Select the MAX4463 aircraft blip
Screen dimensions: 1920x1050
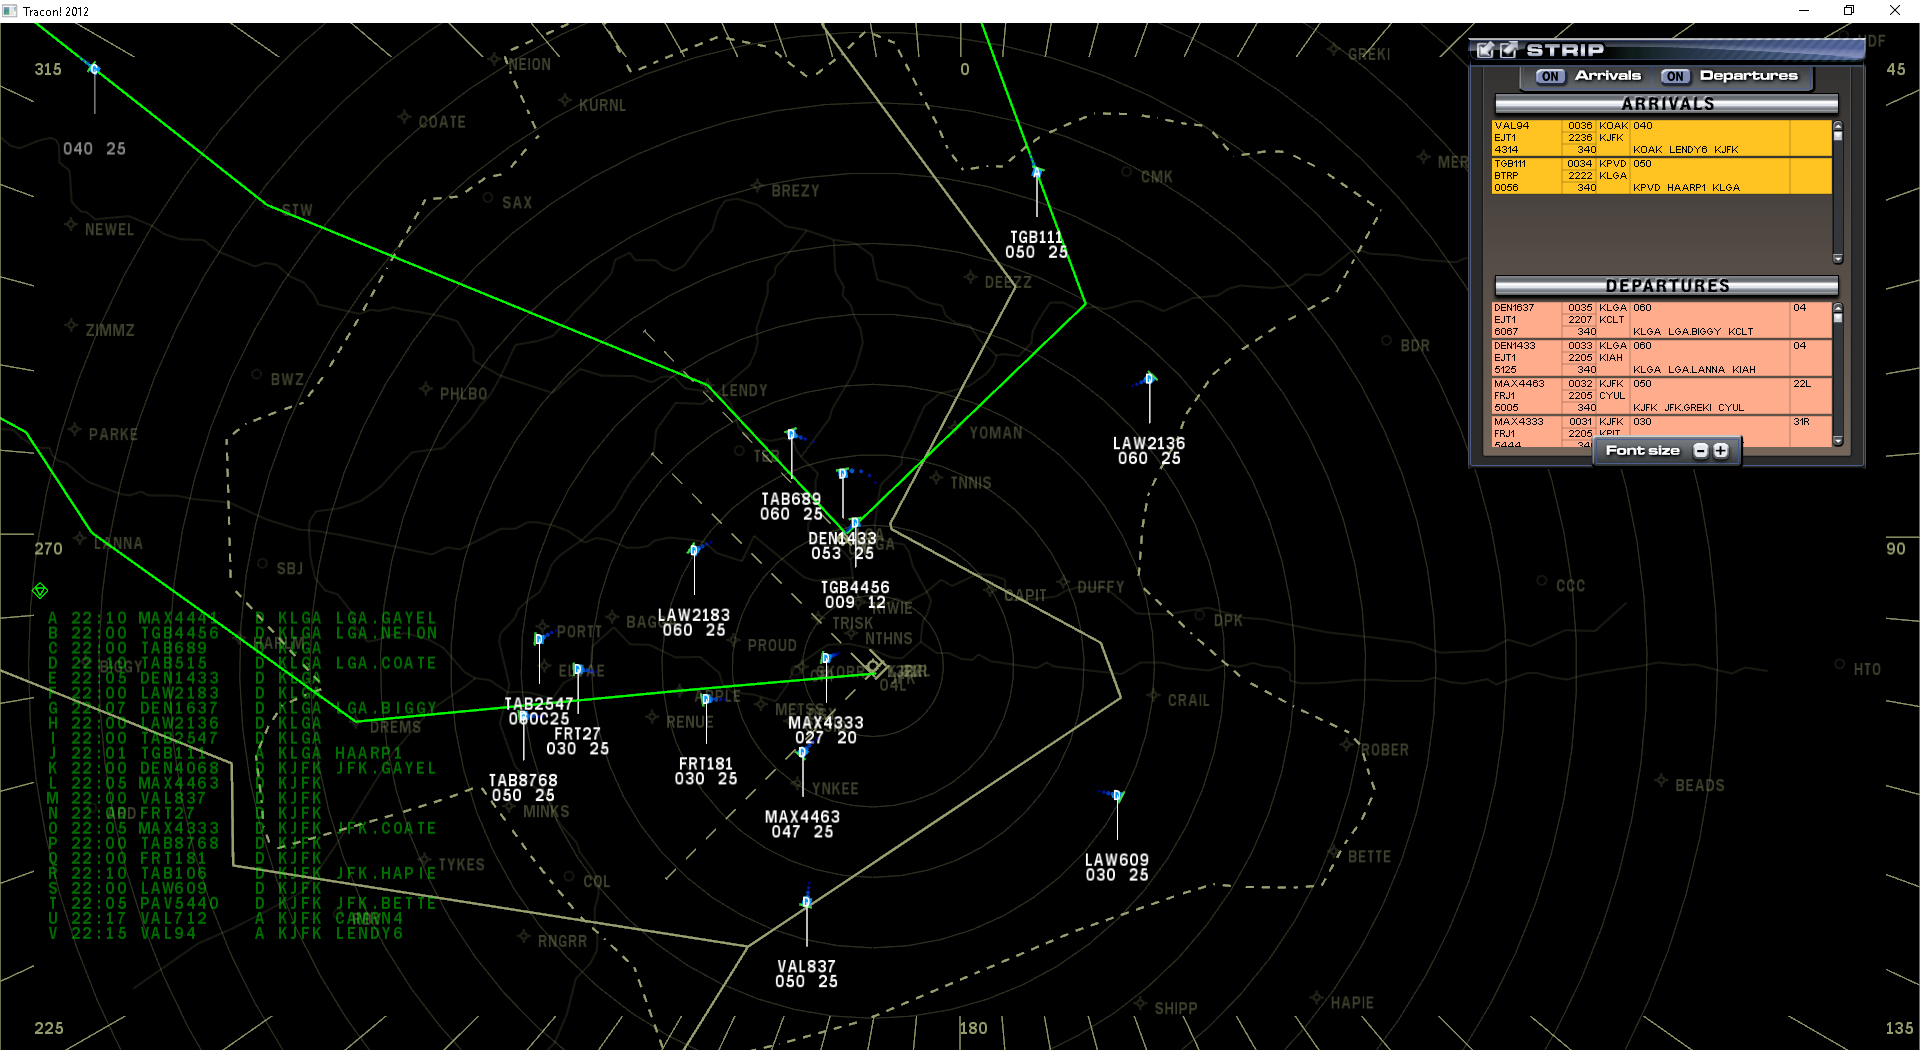point(803,752)
